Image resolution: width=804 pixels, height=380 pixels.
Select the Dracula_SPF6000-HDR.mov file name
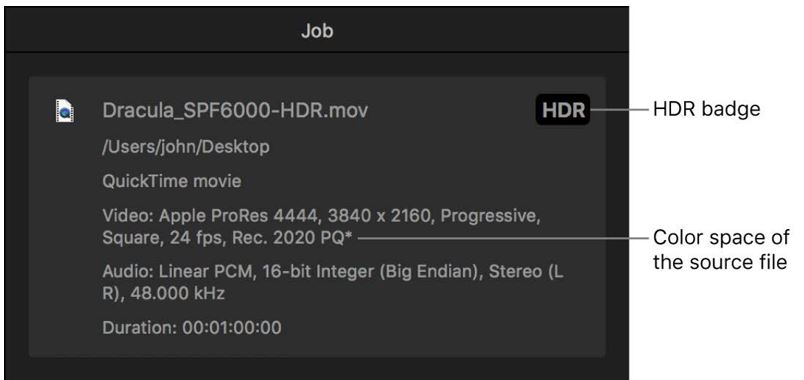[235, 110]
